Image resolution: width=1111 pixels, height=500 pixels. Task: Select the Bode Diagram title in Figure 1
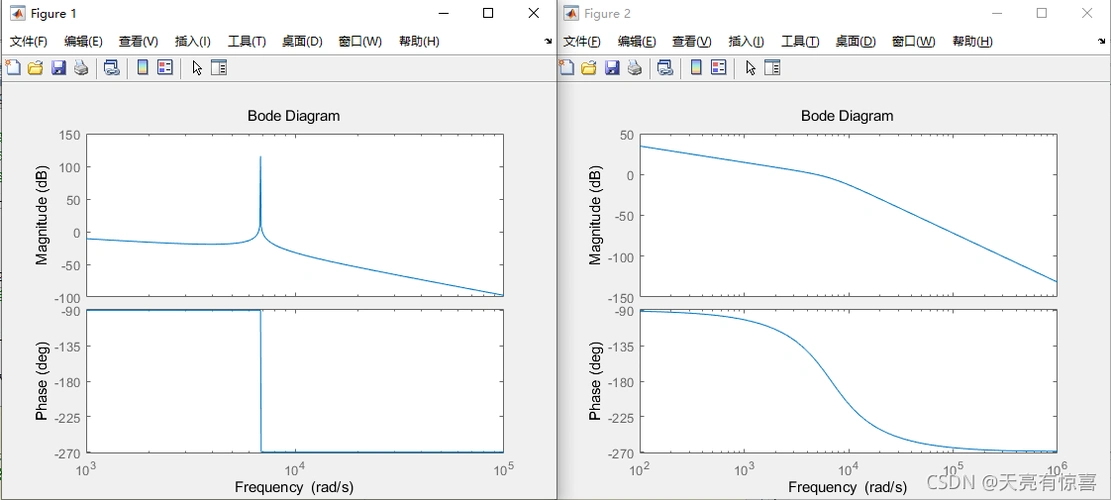click(293, 116)
